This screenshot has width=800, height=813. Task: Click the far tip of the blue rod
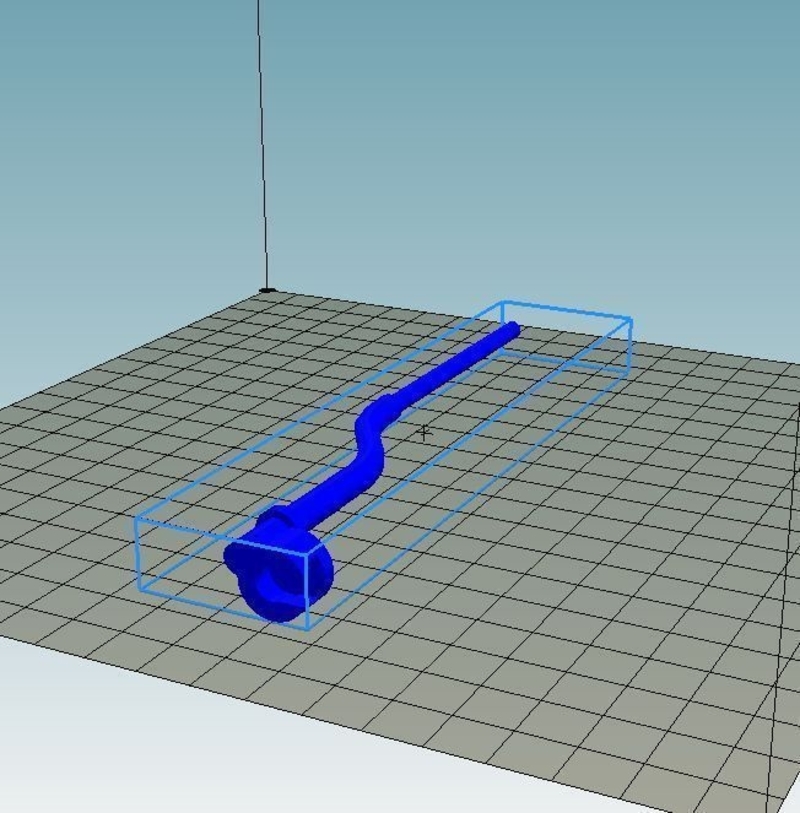512,330
